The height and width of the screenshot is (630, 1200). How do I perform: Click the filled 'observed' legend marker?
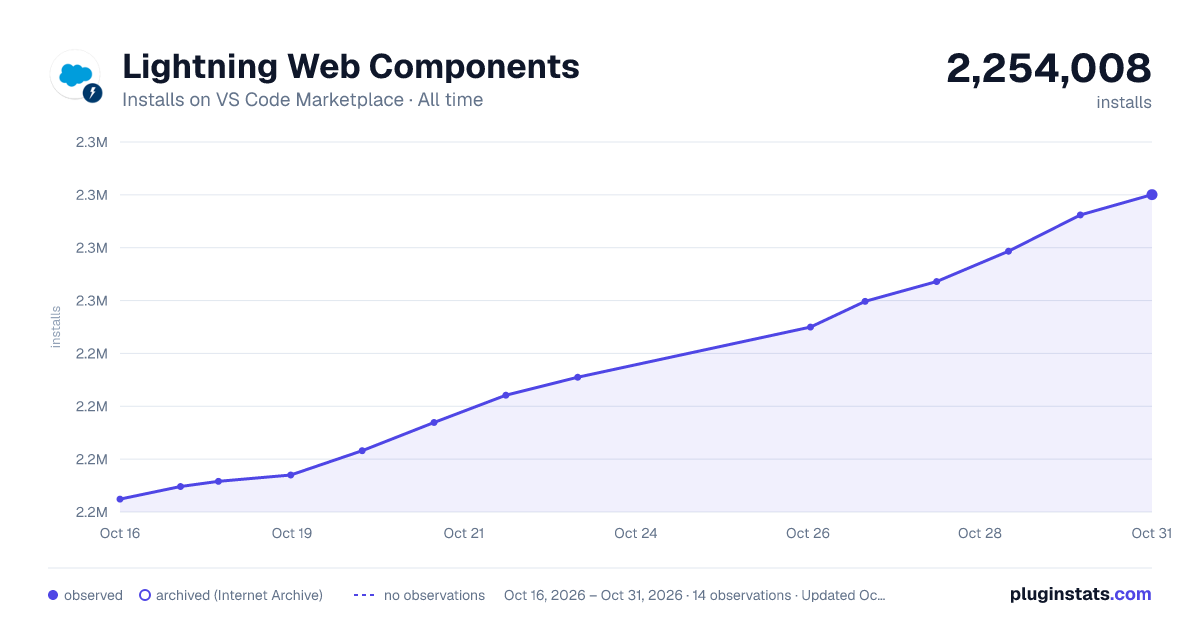53,595
